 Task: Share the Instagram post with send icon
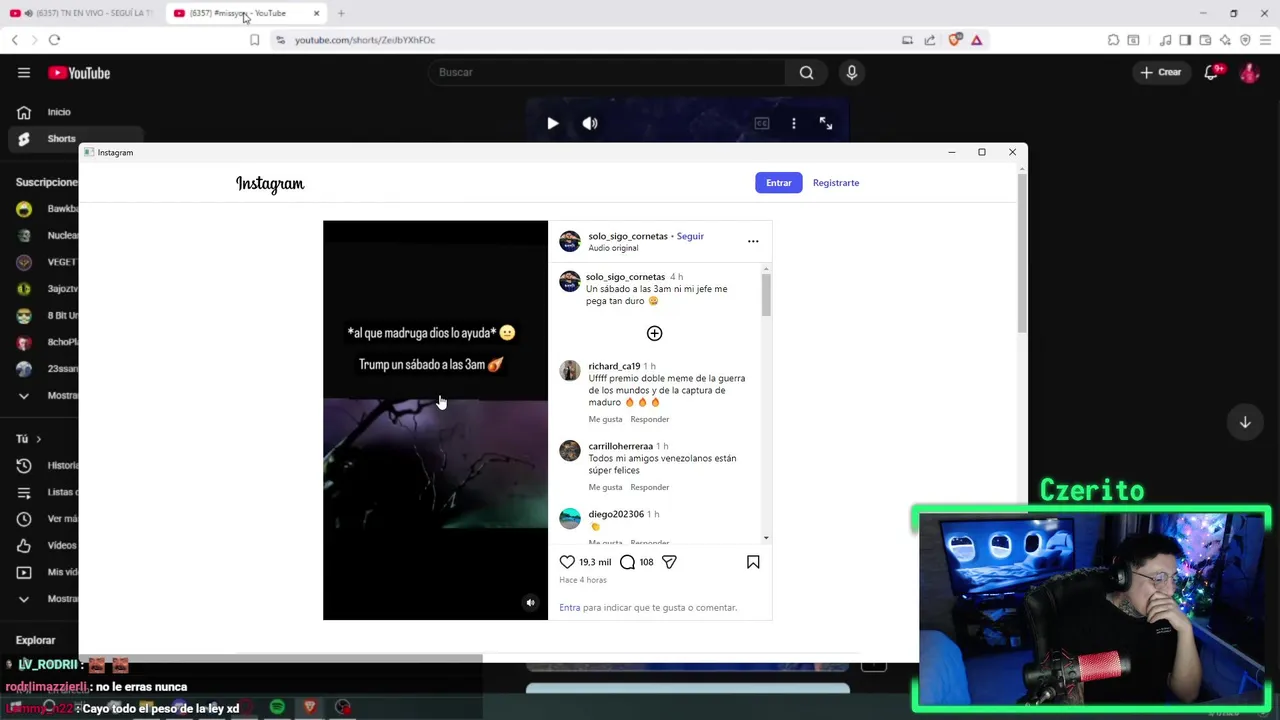(669, 562)
